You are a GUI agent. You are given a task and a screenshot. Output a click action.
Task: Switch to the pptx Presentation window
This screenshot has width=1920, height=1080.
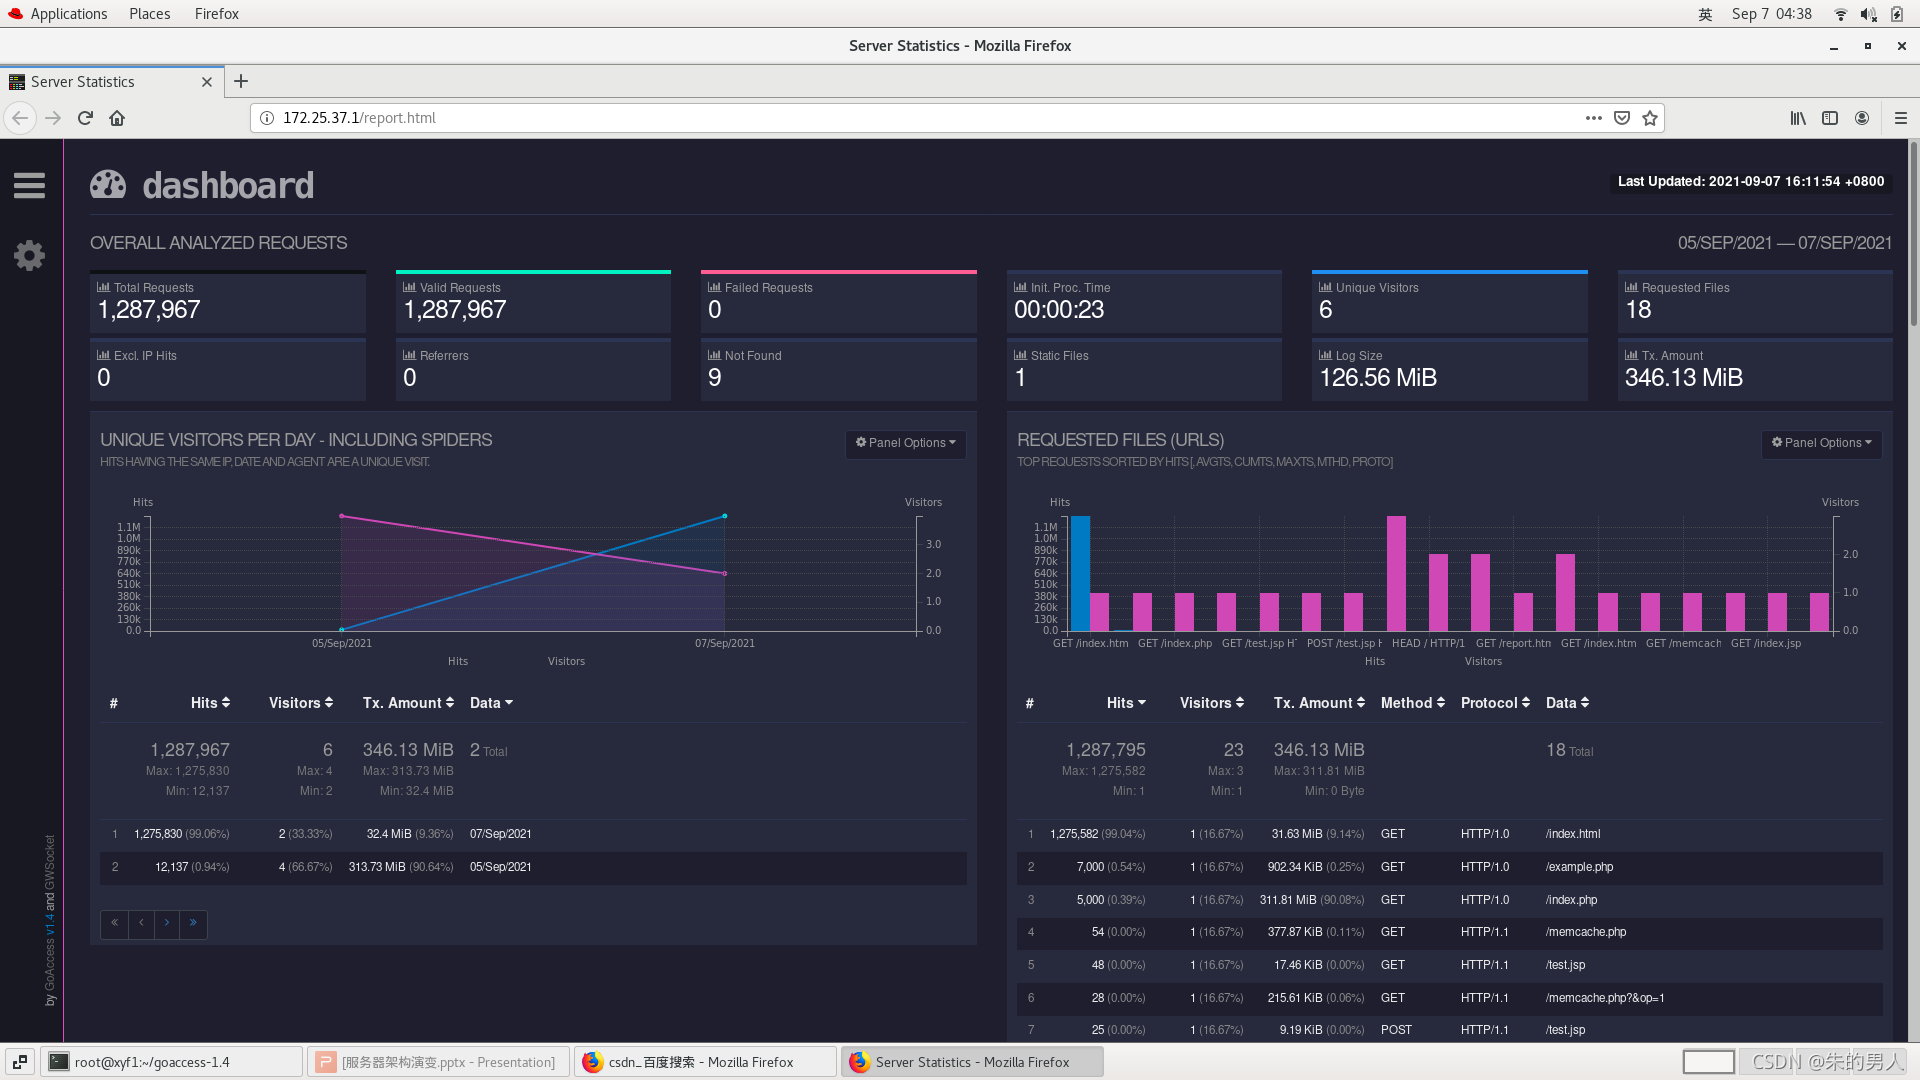438,1062
